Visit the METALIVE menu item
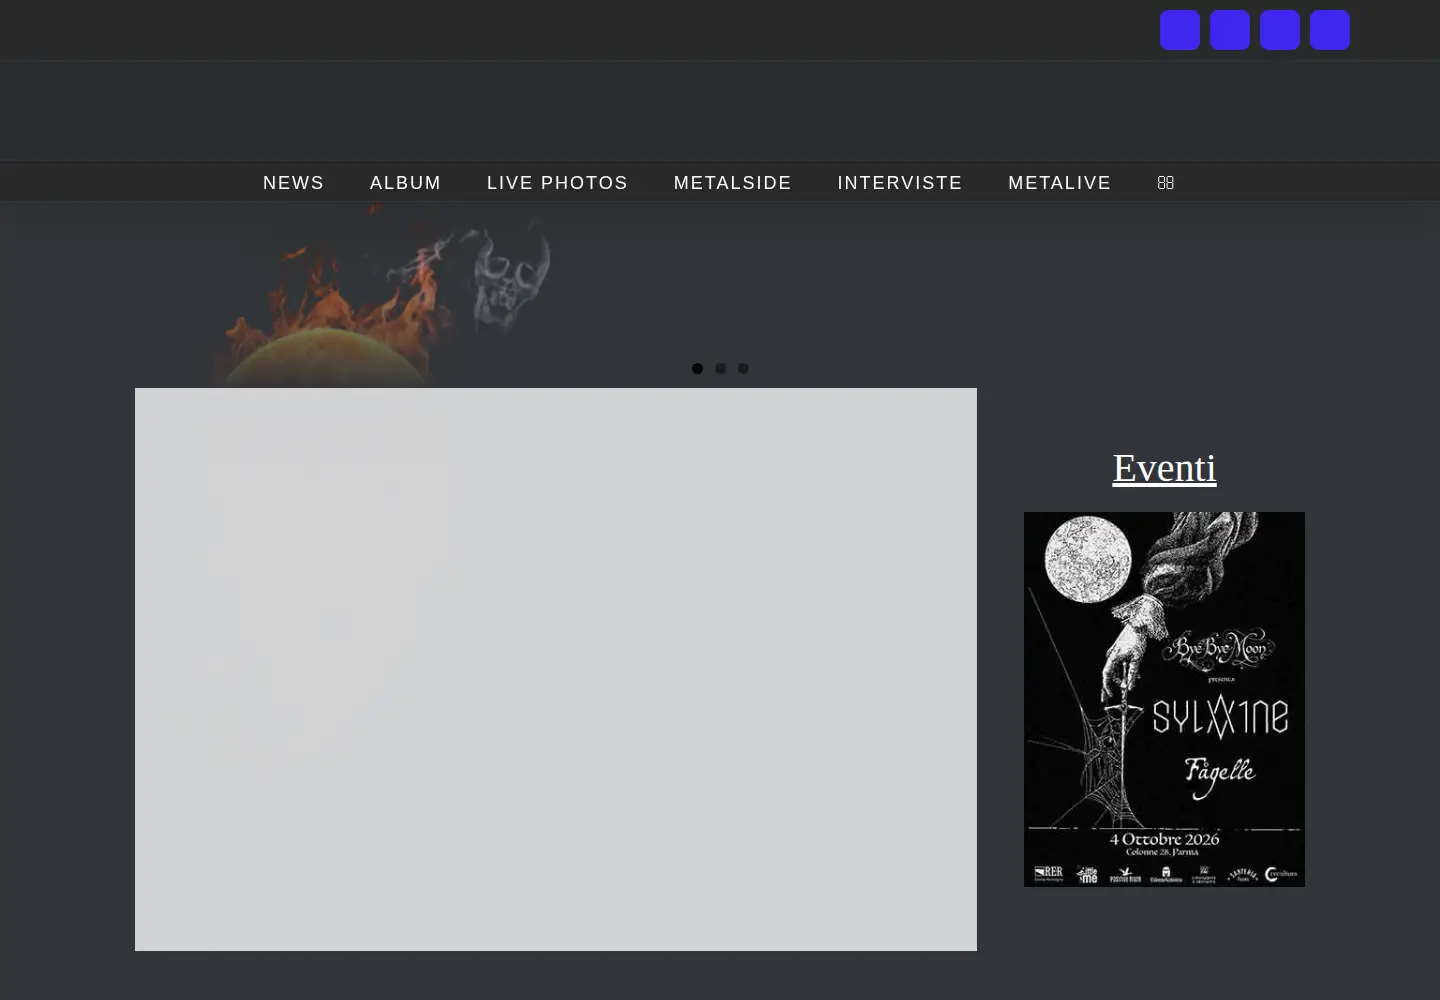Screen dimensions: 1440x1000 point(1059,183)
